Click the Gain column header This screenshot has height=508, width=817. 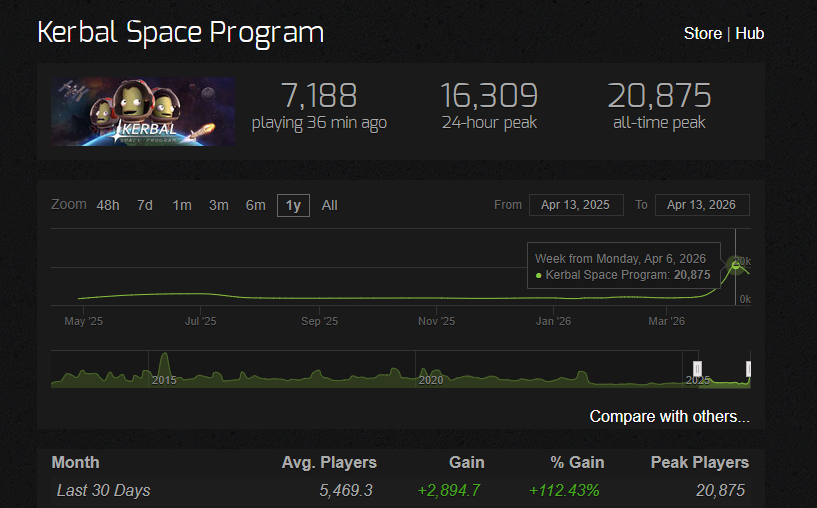point(467,463)
